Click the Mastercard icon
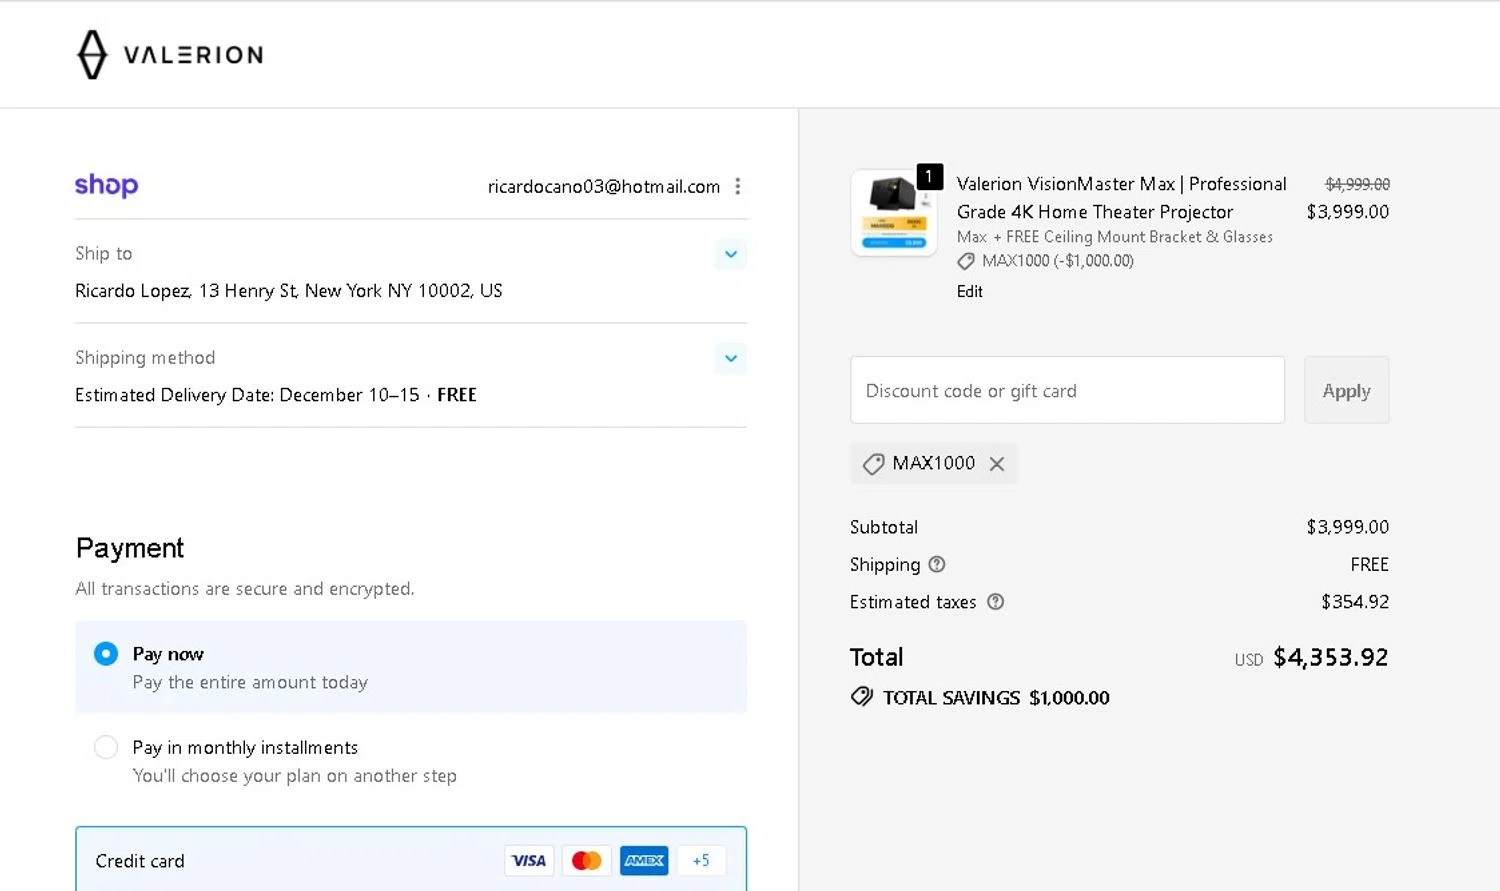 pyautogui.click(x=587, y=861)
